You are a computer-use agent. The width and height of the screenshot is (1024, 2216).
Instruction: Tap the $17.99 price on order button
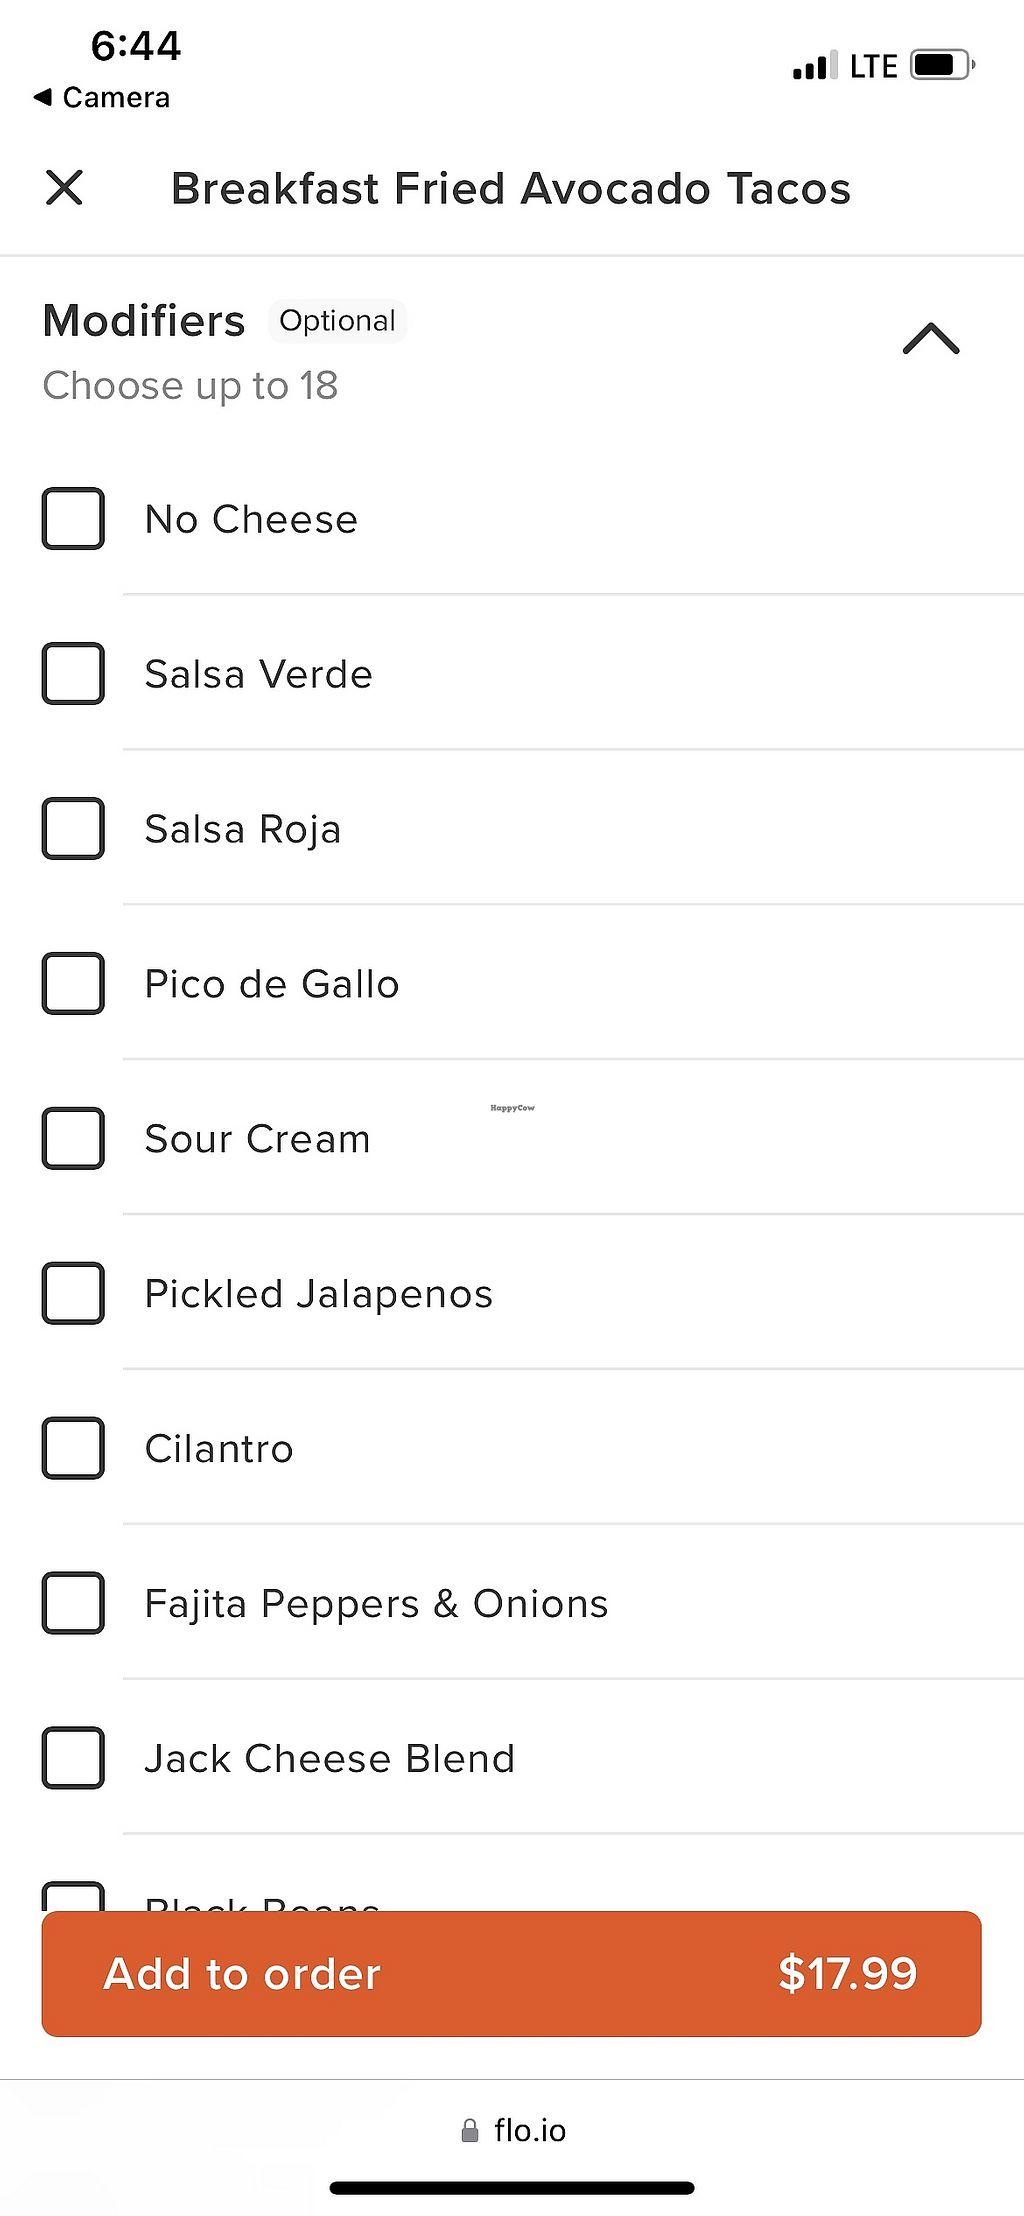coord(847,1974)
